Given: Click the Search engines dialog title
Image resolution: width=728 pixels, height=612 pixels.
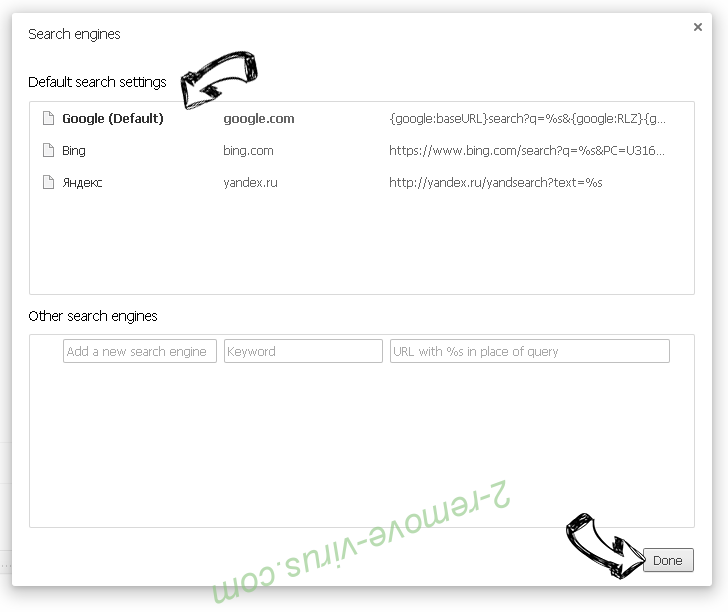Looking at the screenshot, I should tap(74, 34).
